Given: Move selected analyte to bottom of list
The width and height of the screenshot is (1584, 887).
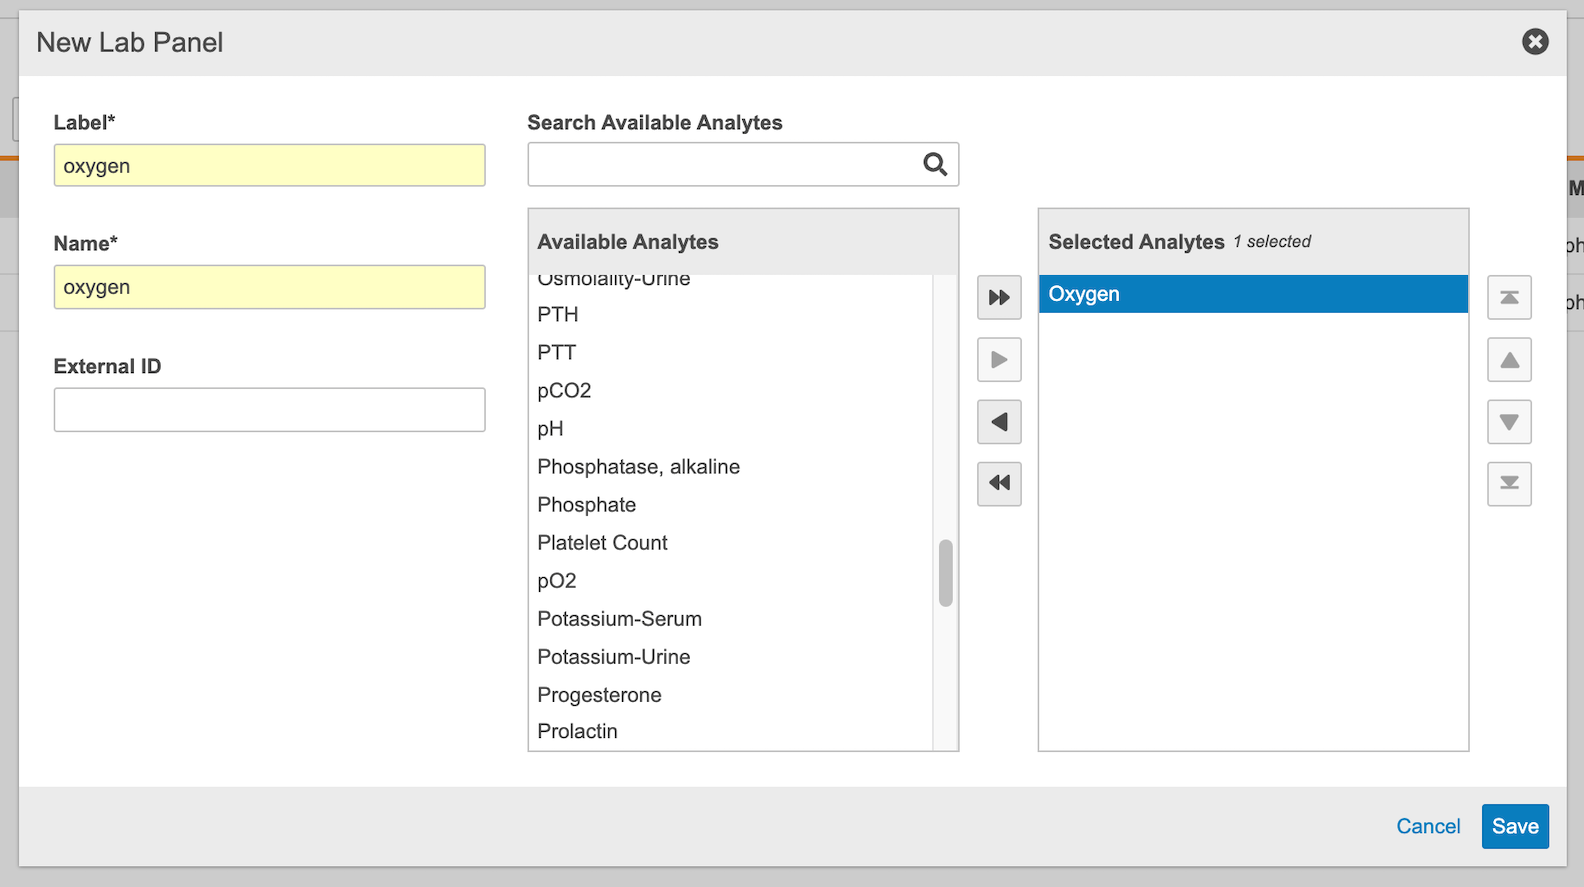Looking at the screenshot, I should pos(1509,484).
